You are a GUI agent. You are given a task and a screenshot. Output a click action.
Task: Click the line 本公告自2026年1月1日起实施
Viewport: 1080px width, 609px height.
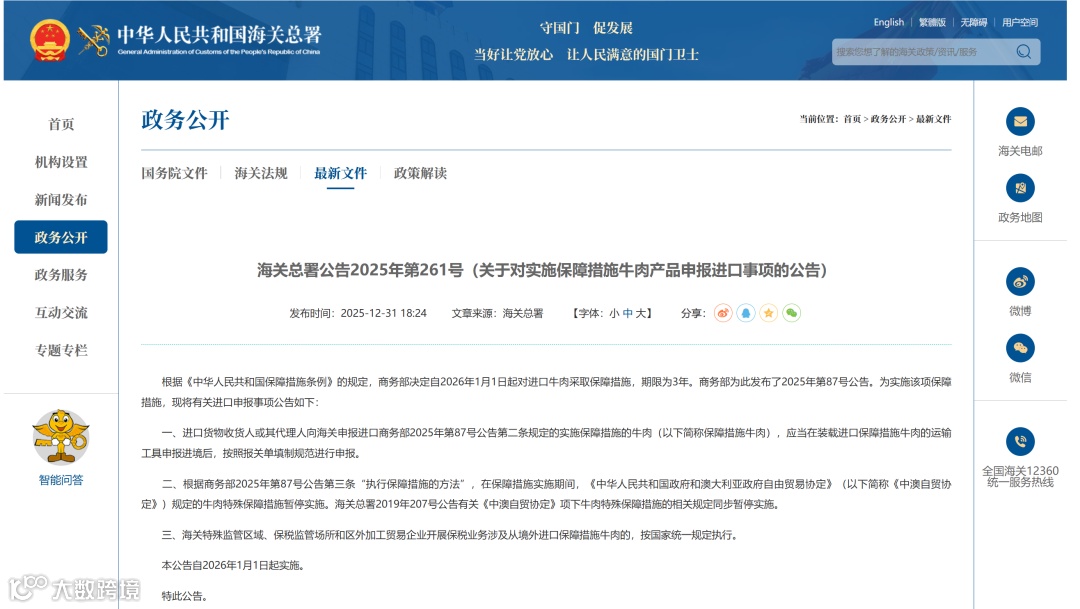(233, 565)
